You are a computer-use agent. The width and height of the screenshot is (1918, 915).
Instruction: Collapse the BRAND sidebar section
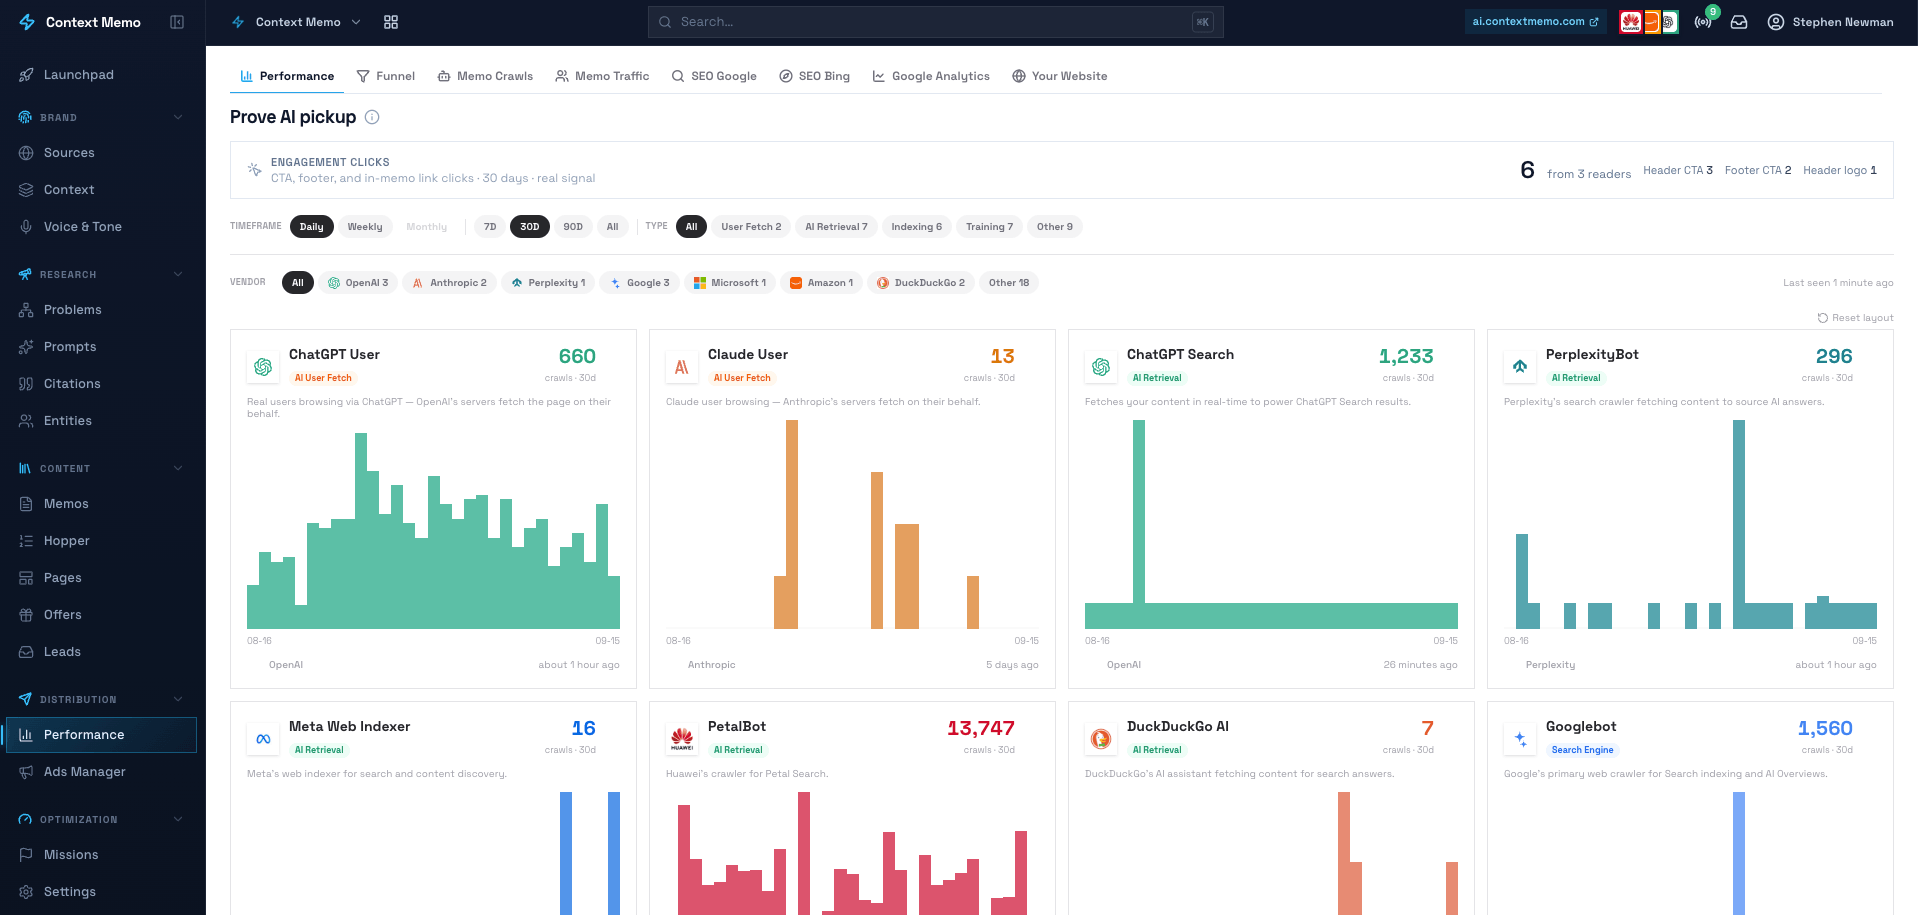click(x=178, y=117)
